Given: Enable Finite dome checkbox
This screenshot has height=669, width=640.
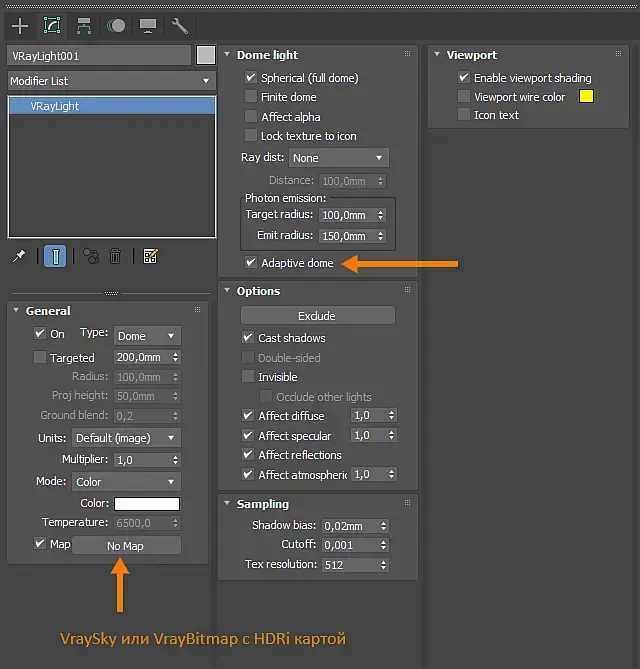Looking at the screenshot, I should click(251, 96).
